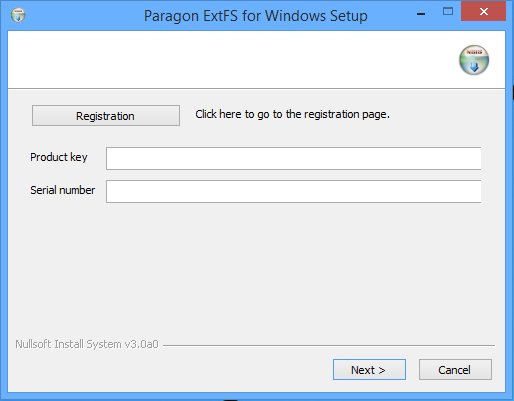The height and width of the screenshot is (401, 514).
Task: Close the Paragon ExtFS Setup window
Action: 483,11
